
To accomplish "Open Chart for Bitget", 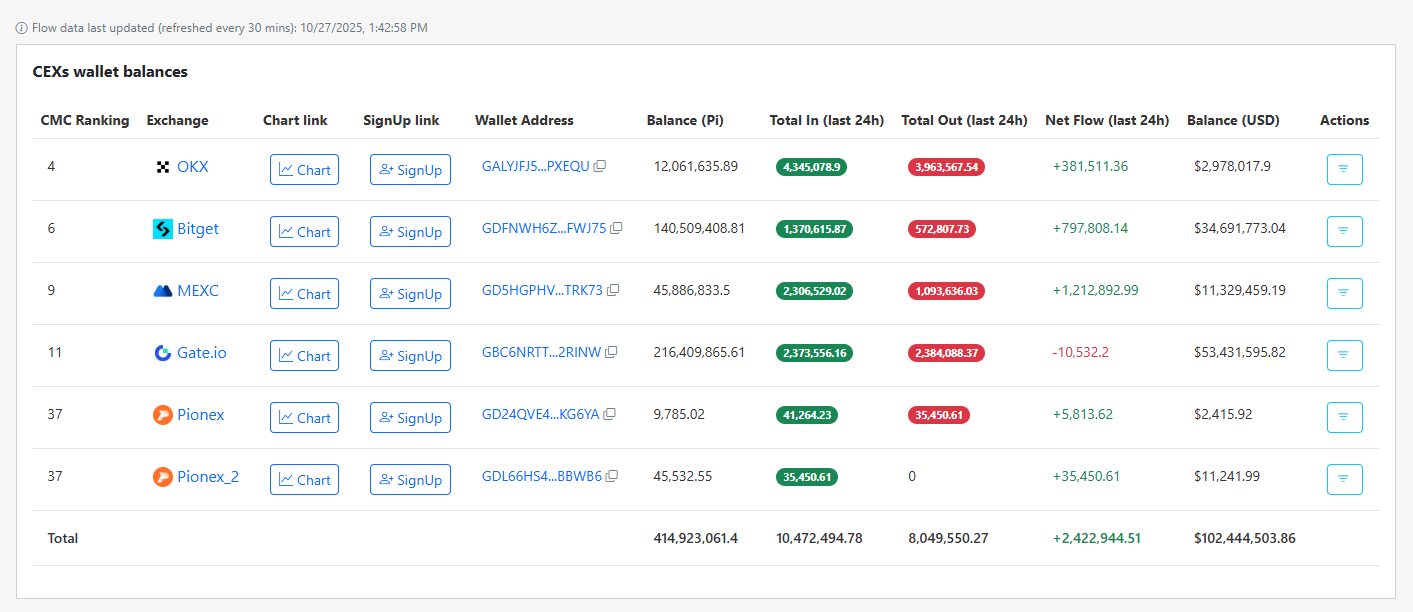I will coord(304,231).
